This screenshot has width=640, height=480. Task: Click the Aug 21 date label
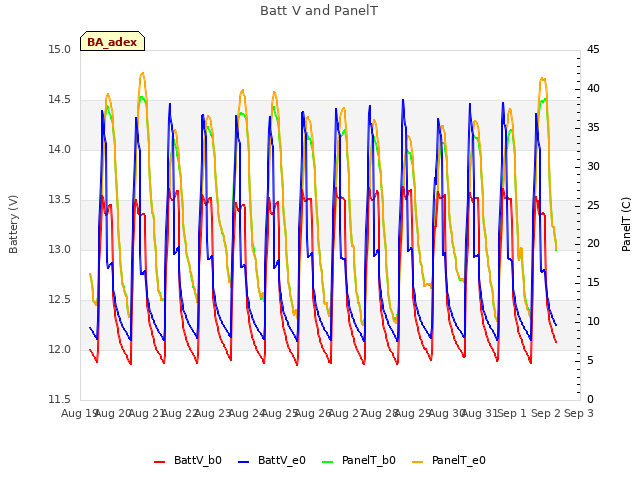tap(147, 413)
